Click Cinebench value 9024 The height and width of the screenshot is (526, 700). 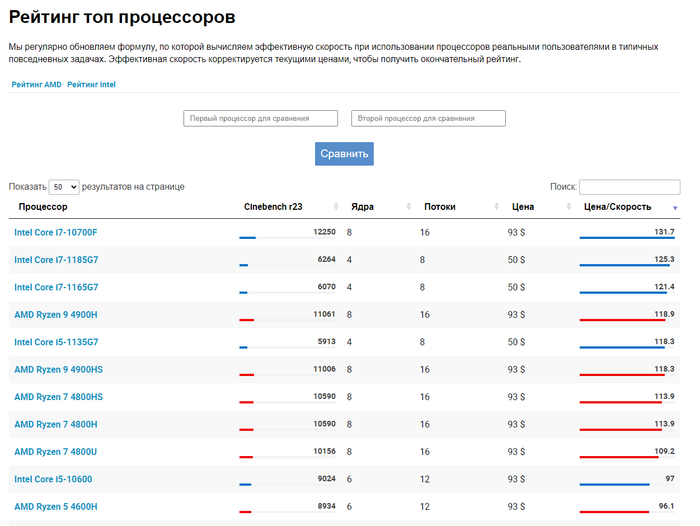(326, 478)
